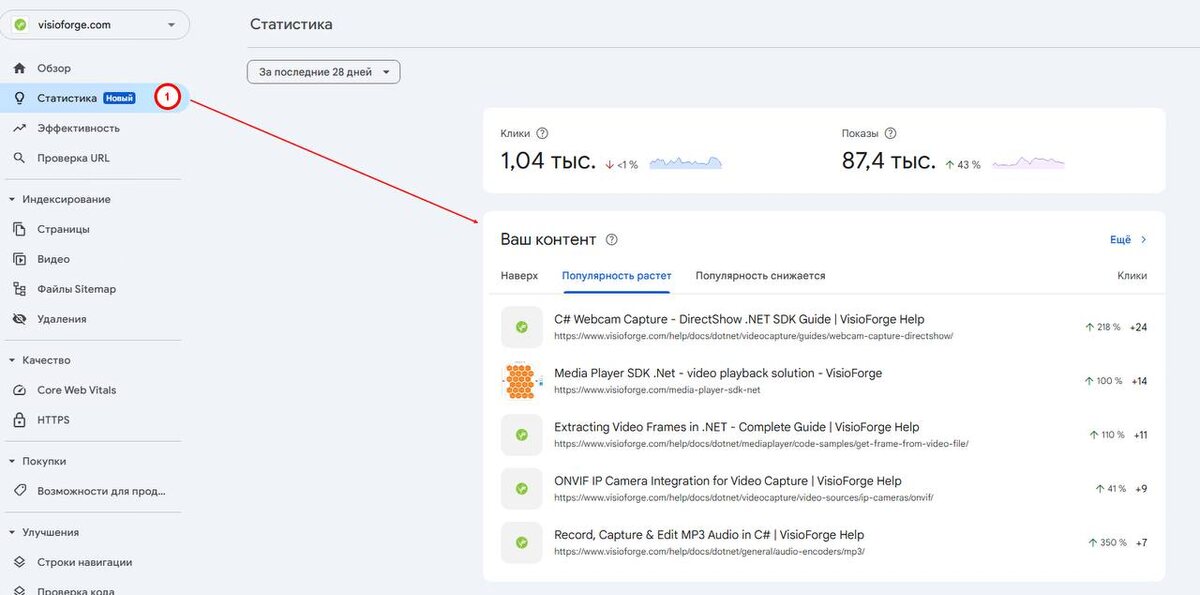Image resolution: width=1200 pixels, height=595 pixels.
Task: Click the help icon next to Показы
Action: coord(890,133)
